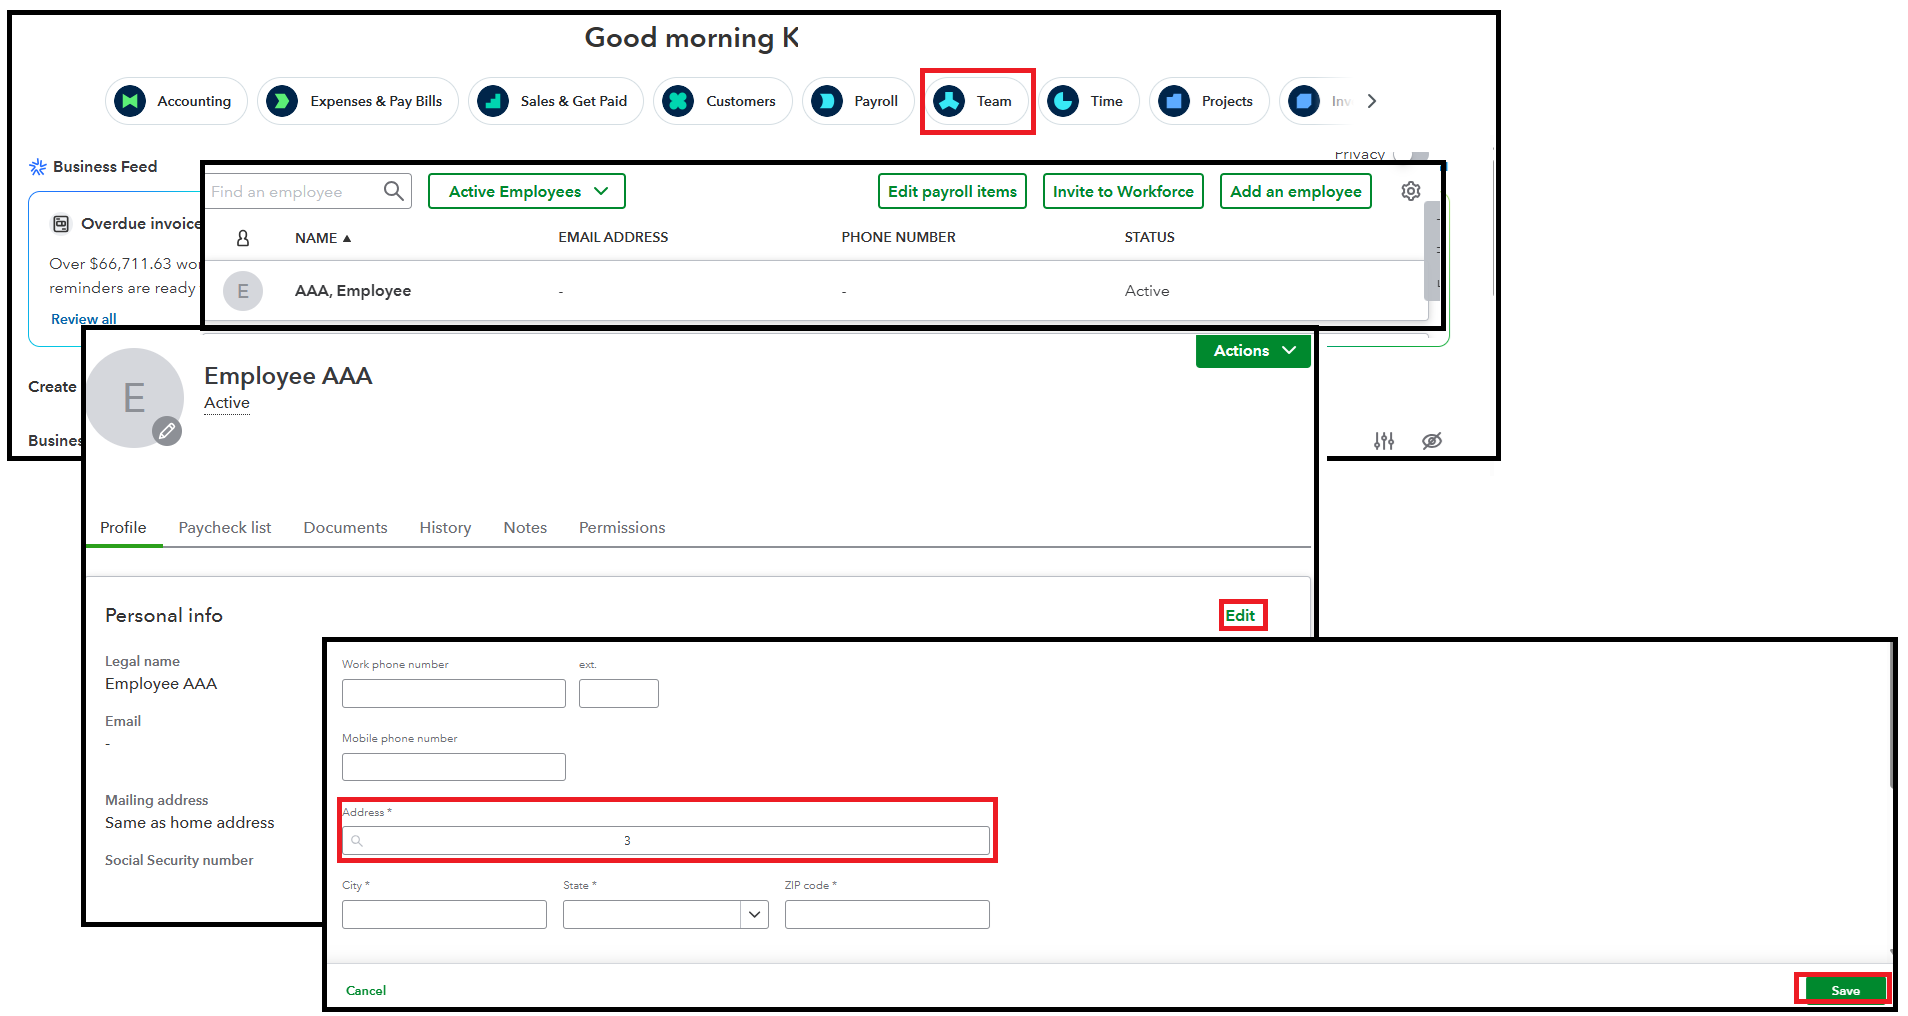Click the partly hidden icon after Projects
The width and height of the screenshot is (1908, 1016).
point(1304,101)
